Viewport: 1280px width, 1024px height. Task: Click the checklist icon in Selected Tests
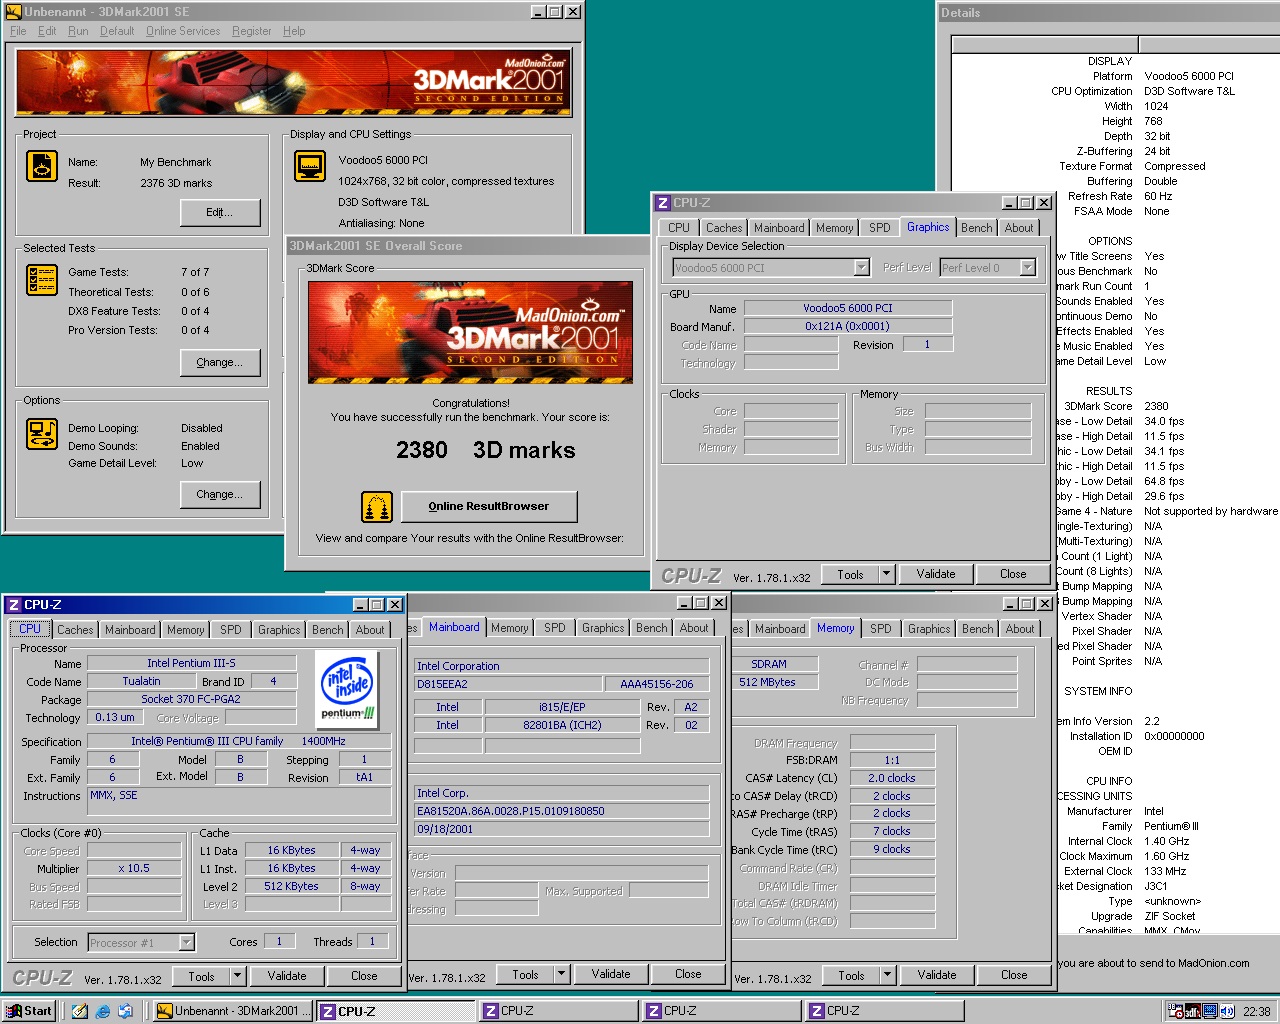pos(42,280)
